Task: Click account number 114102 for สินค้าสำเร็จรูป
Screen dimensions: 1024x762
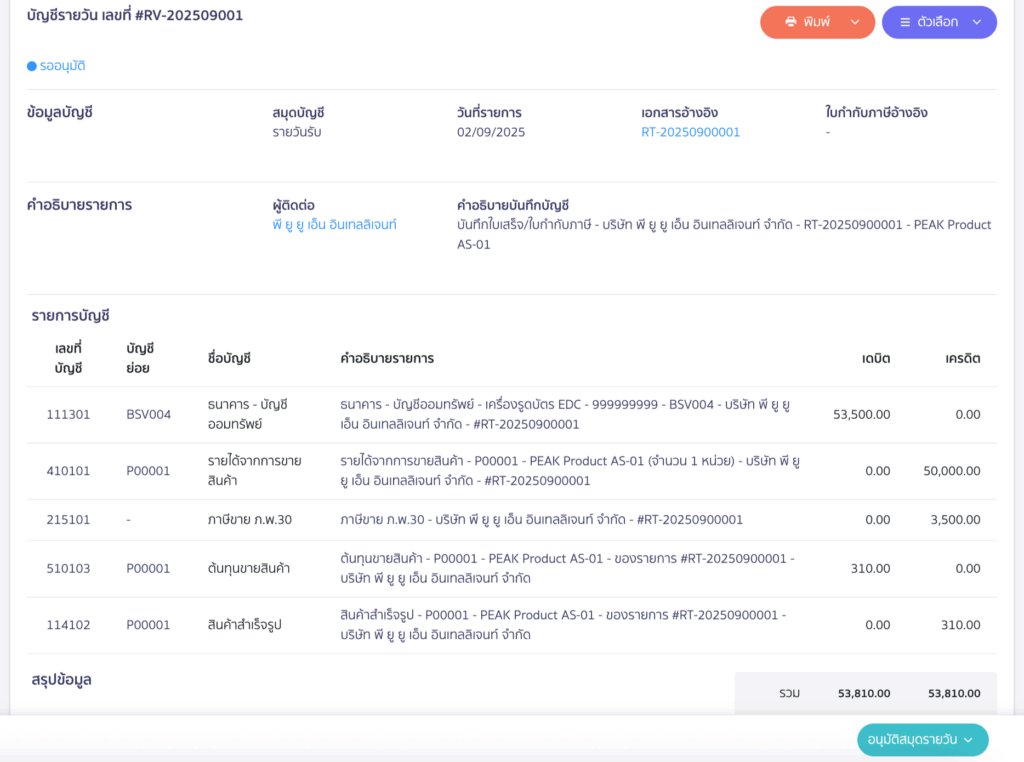Action: tap(68, 625)
